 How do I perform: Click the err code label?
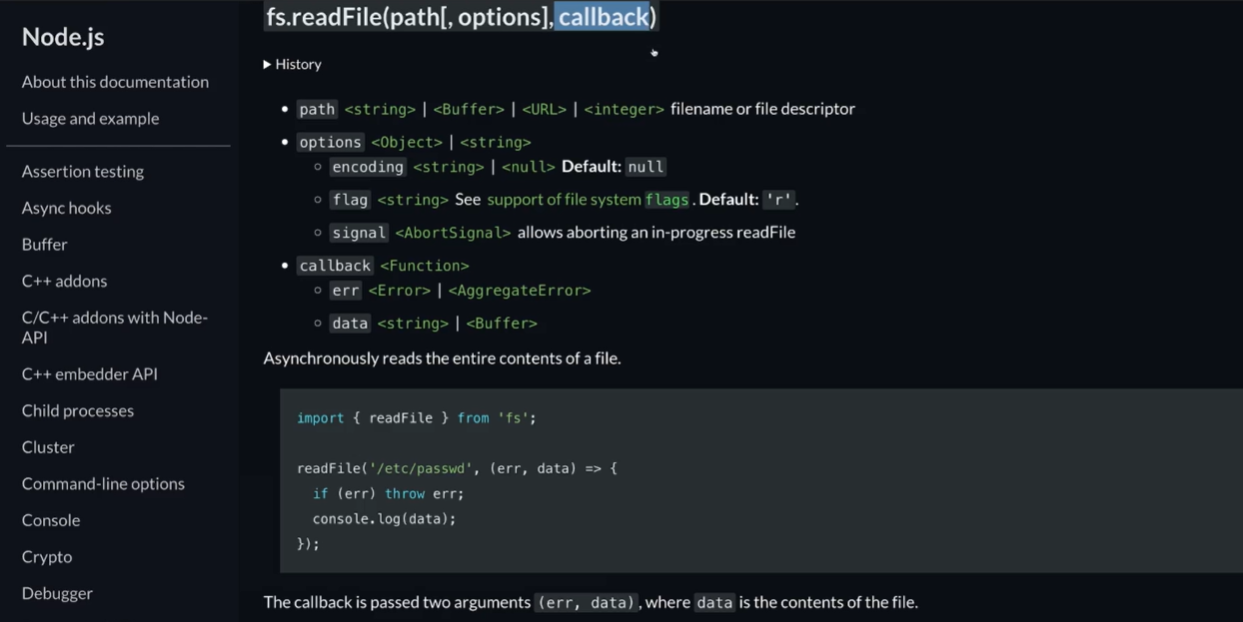345,291
